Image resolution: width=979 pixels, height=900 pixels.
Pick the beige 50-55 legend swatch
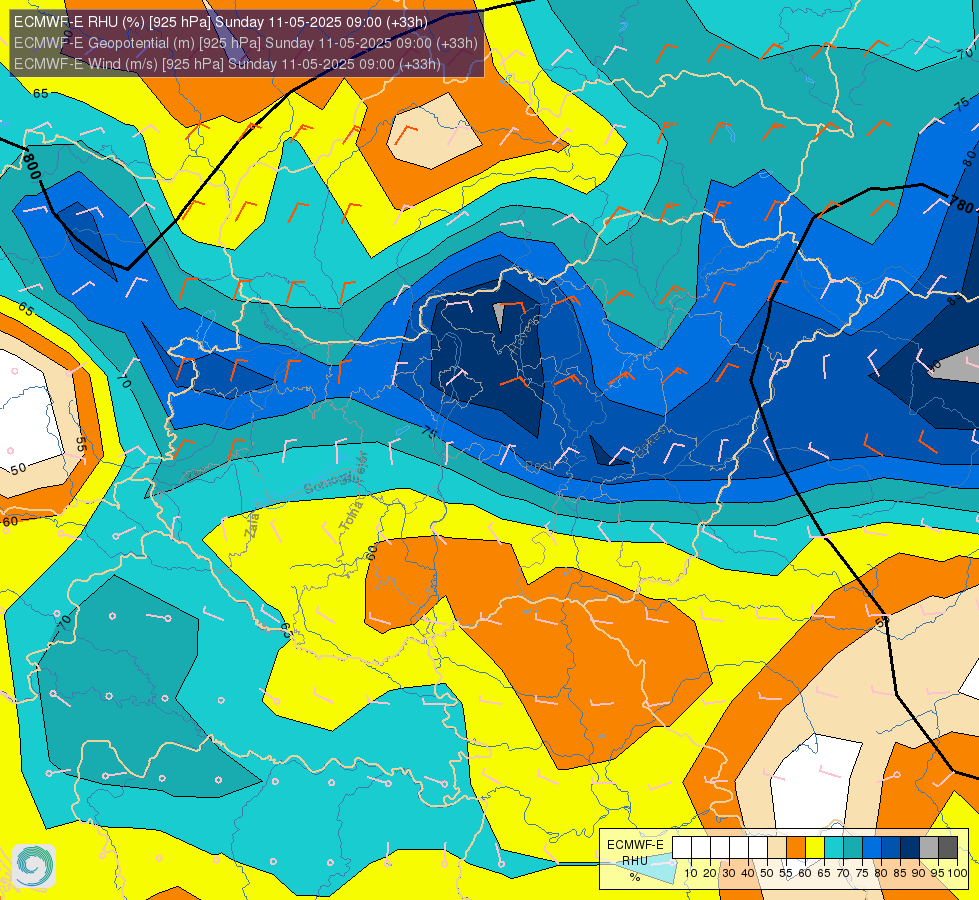tap(777, 847)
